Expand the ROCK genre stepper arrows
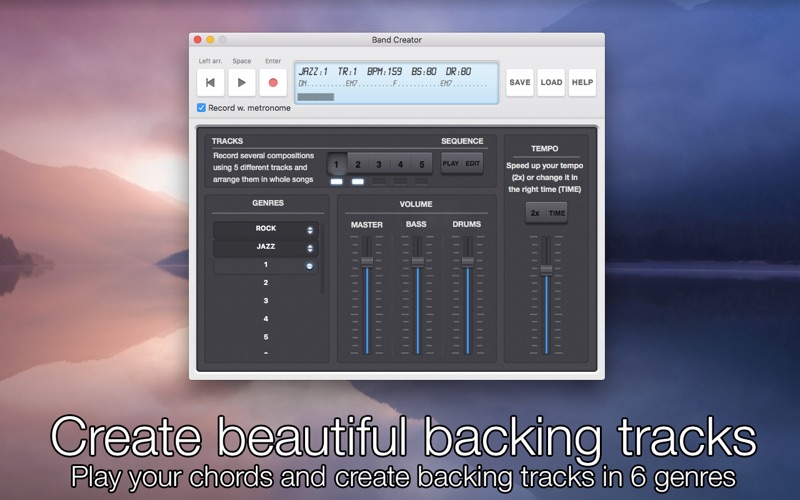 (x=310, y=230)
